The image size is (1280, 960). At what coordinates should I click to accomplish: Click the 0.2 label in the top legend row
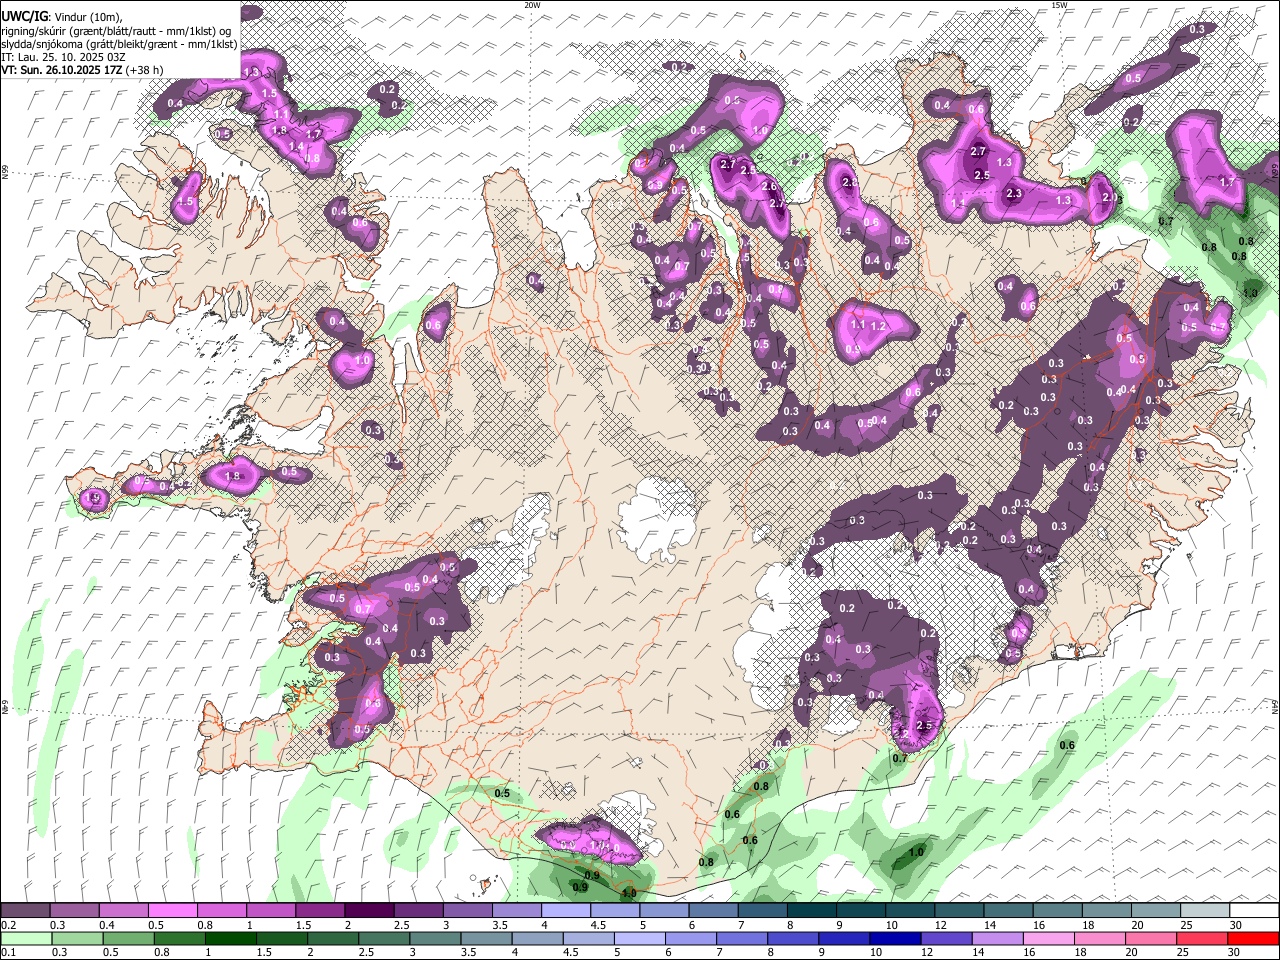(x=8, y=925)
